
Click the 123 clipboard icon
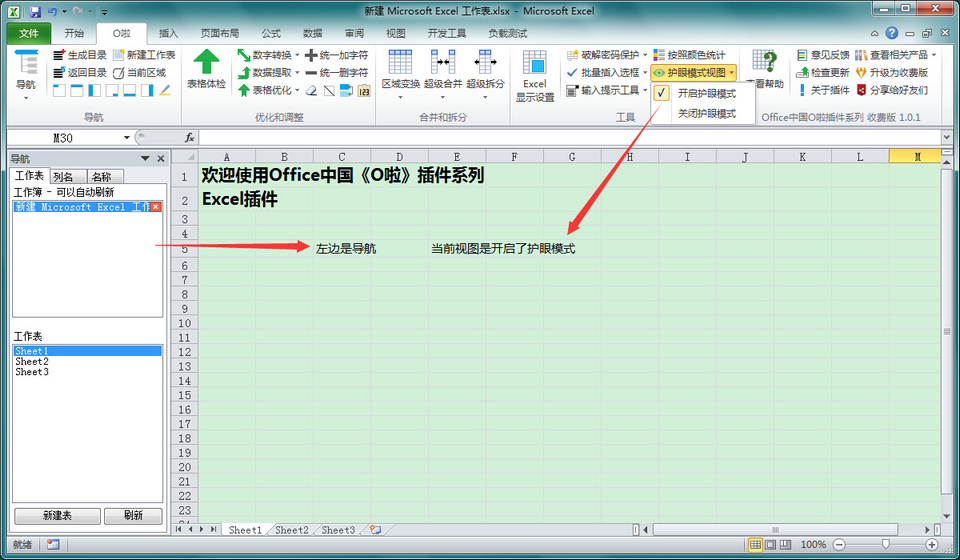click(364, 91)
